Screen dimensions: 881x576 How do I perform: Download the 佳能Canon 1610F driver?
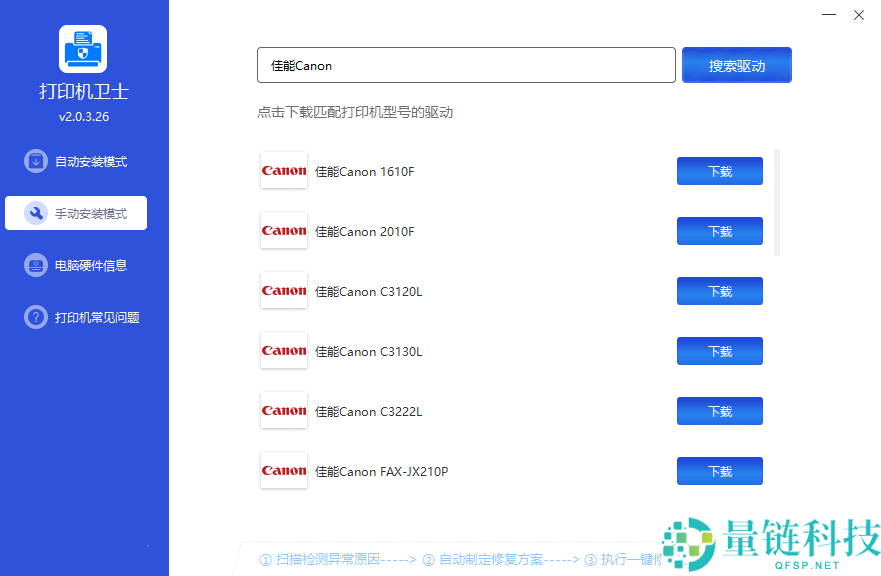(x=720, y=171)
